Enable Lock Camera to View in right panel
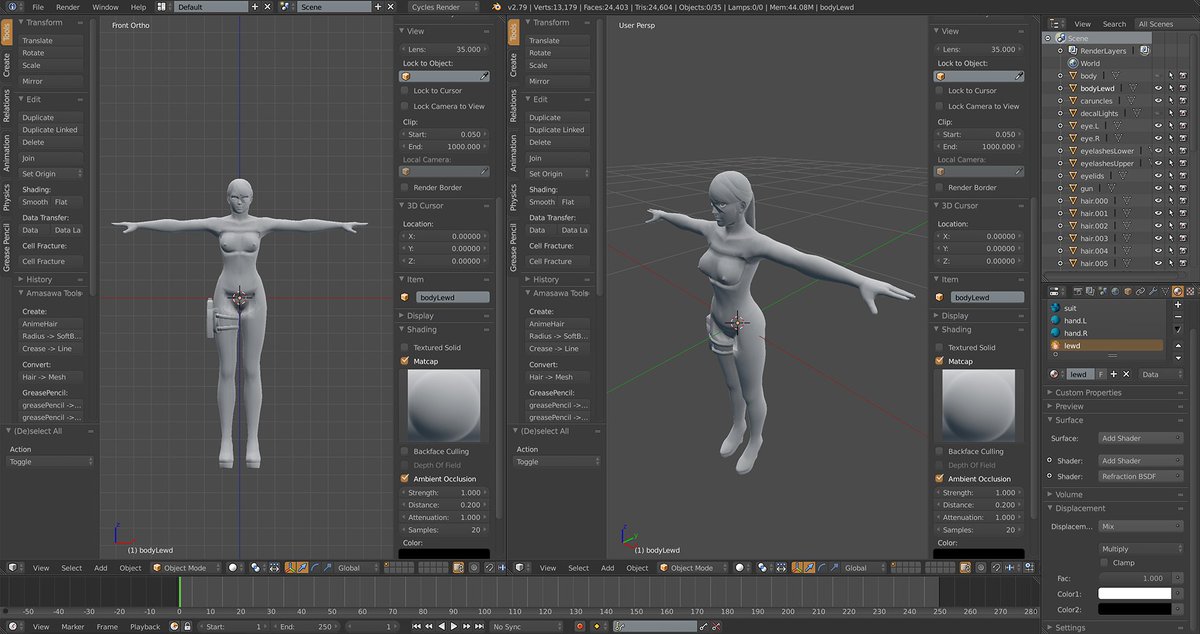 pos(939,106)
